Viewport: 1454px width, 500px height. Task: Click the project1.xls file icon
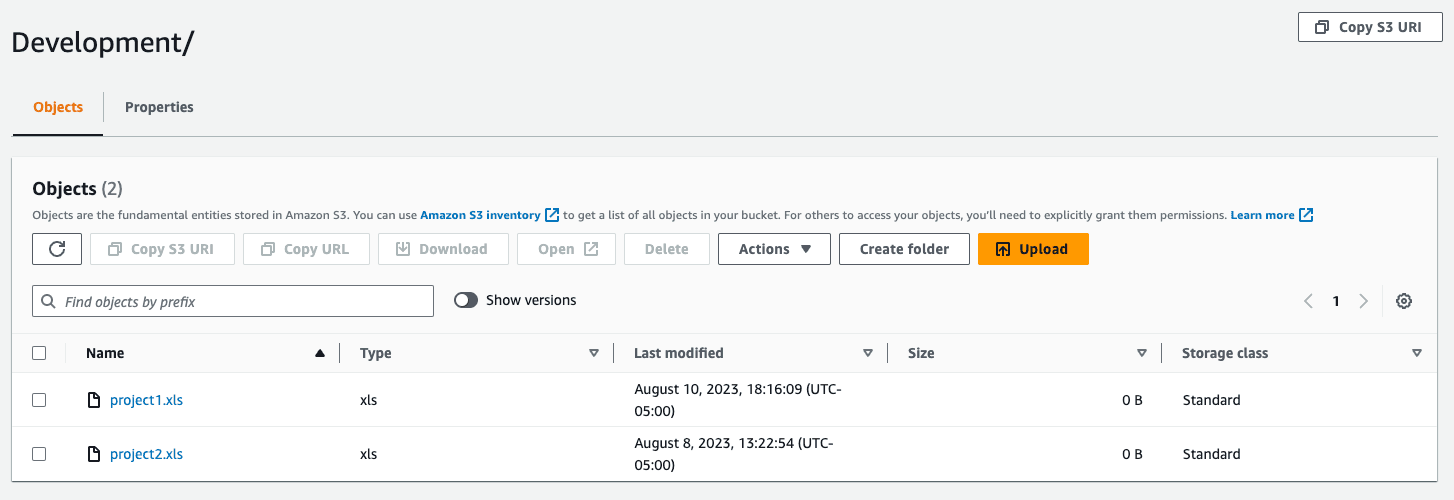pyautogui.click(x=94, y=400)
